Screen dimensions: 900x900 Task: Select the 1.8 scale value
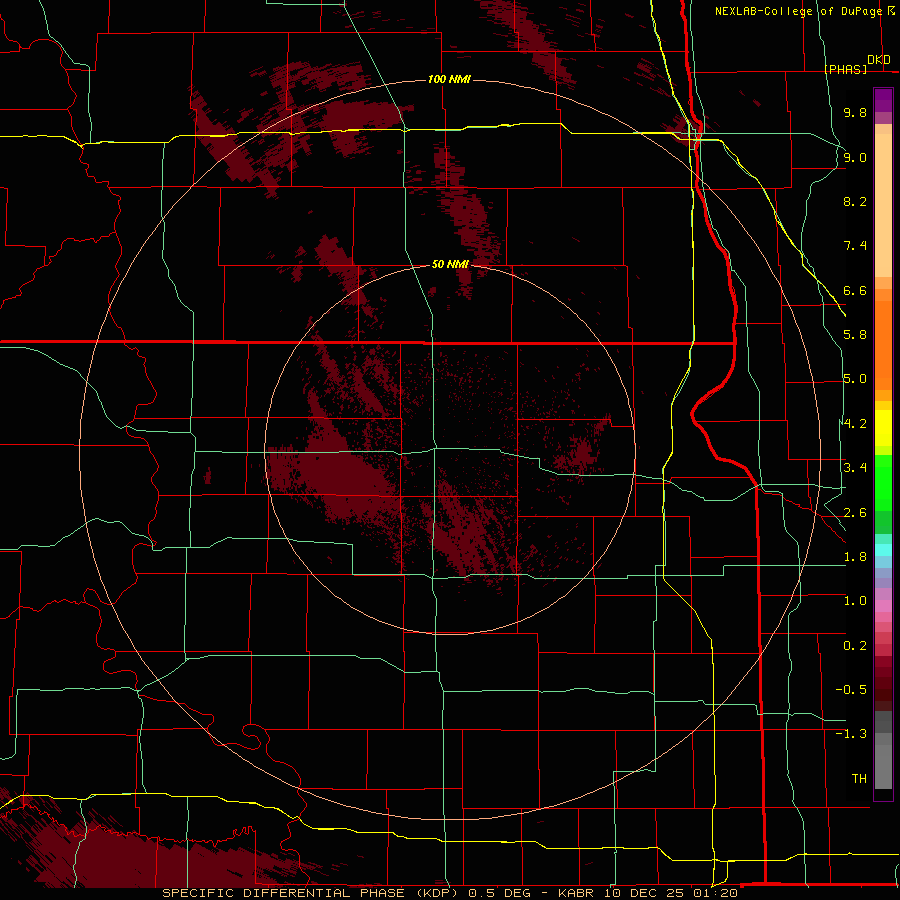tap(855, 557)
